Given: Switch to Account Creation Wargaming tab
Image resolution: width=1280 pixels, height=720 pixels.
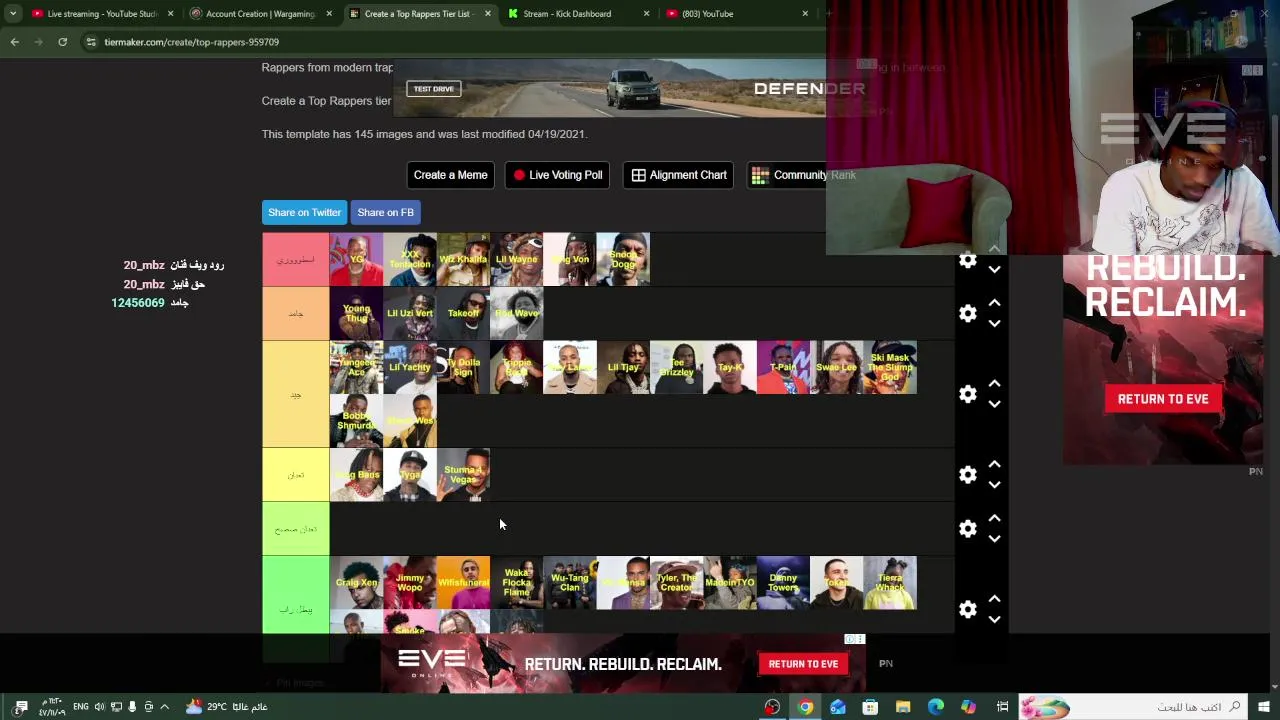Looking at the screenshot, I should tap(260, 14).
